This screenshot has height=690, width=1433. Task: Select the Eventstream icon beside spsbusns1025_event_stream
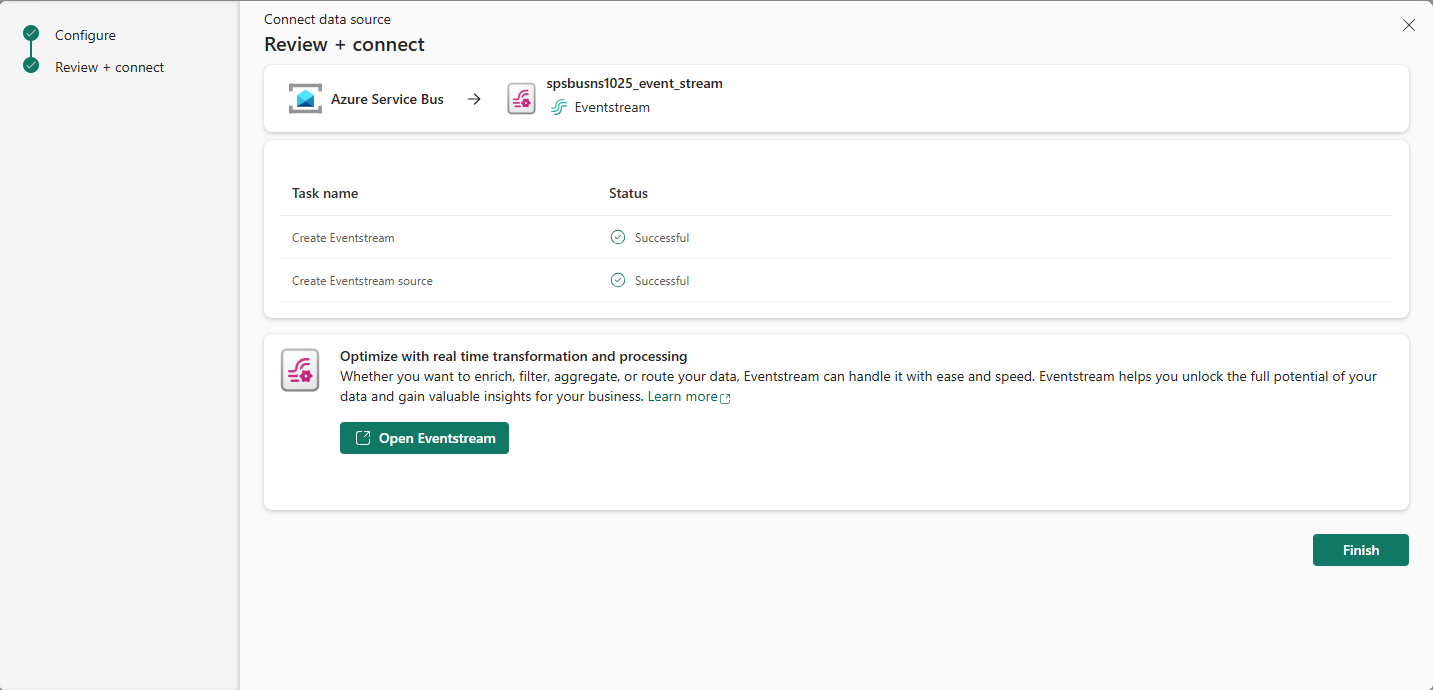tap(521, 98)
